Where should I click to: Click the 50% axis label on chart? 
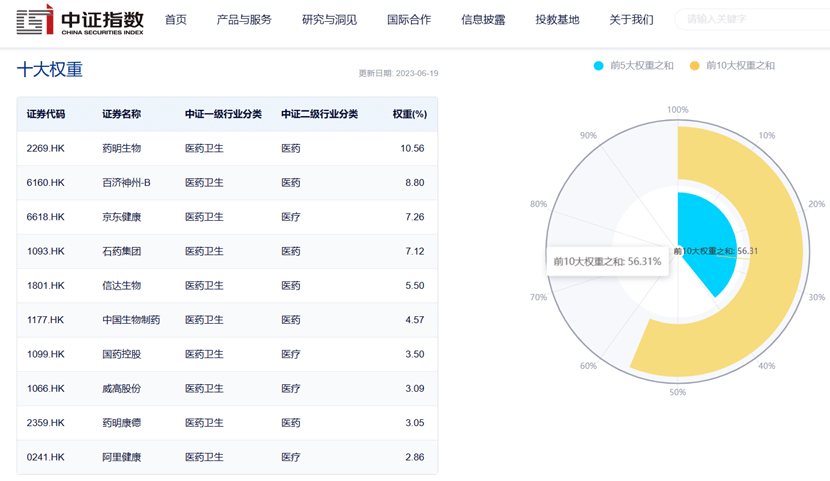click(678, 392)
